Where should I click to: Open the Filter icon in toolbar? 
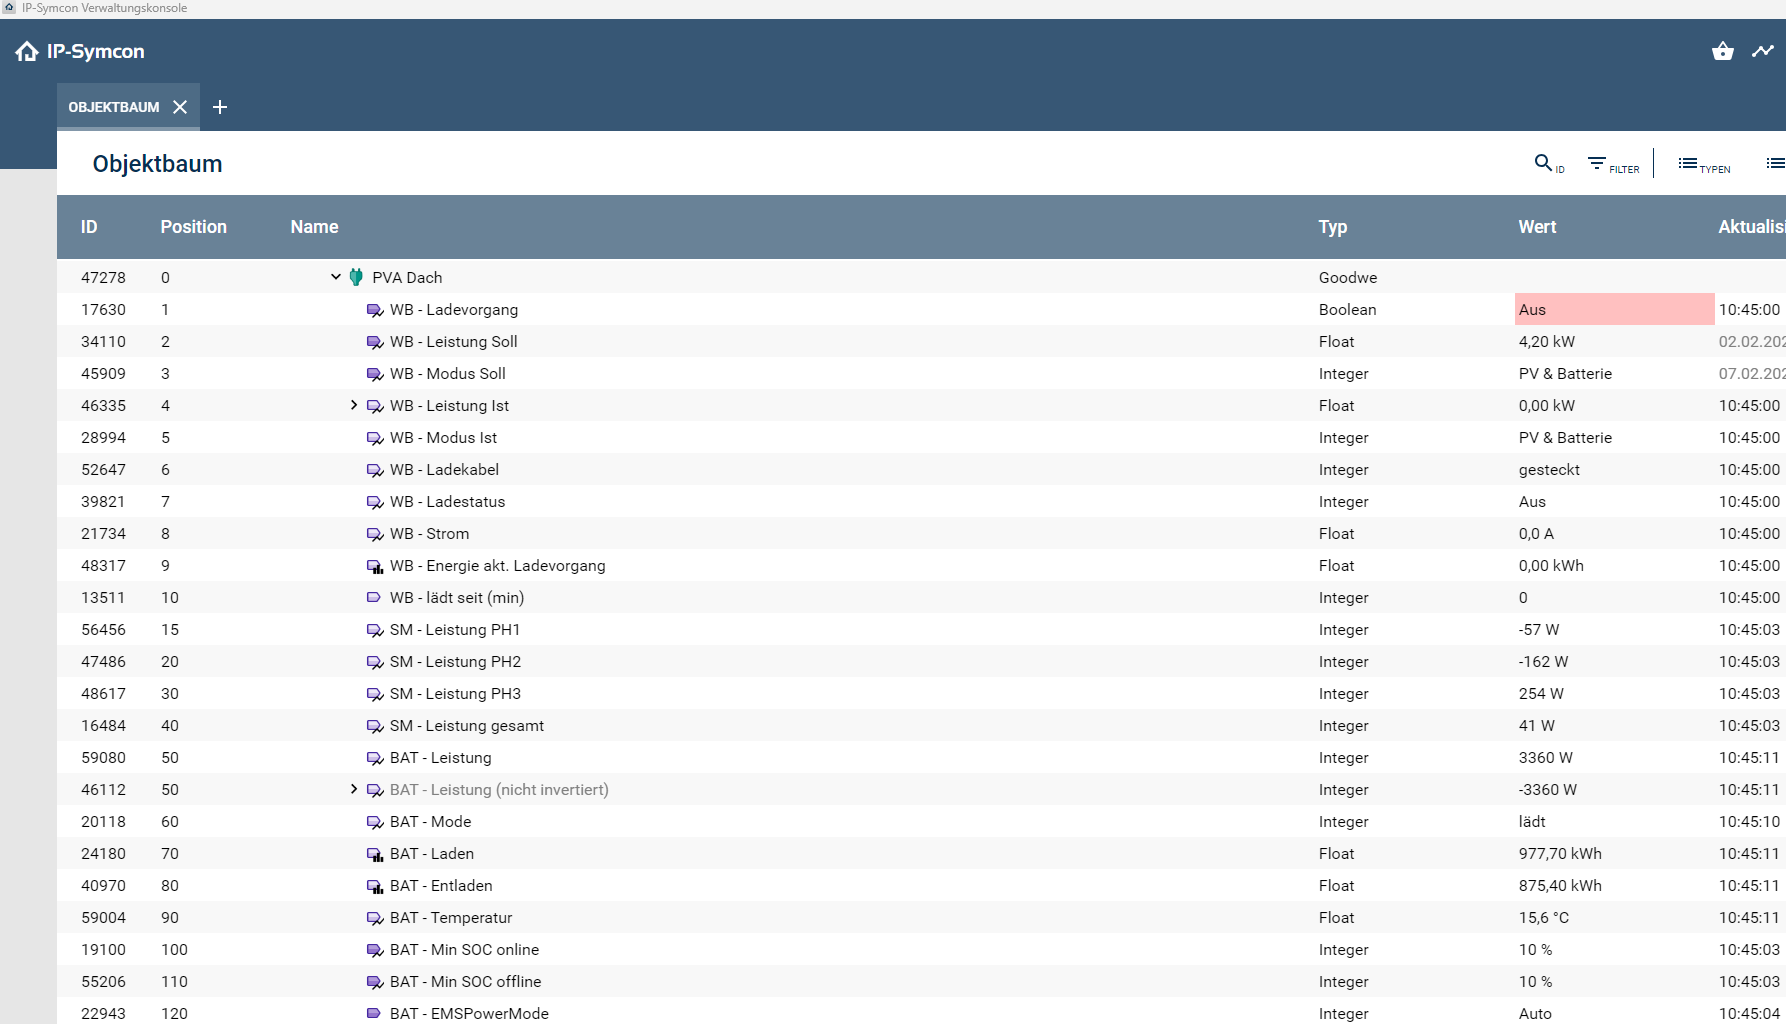[x=1597, y=163]
